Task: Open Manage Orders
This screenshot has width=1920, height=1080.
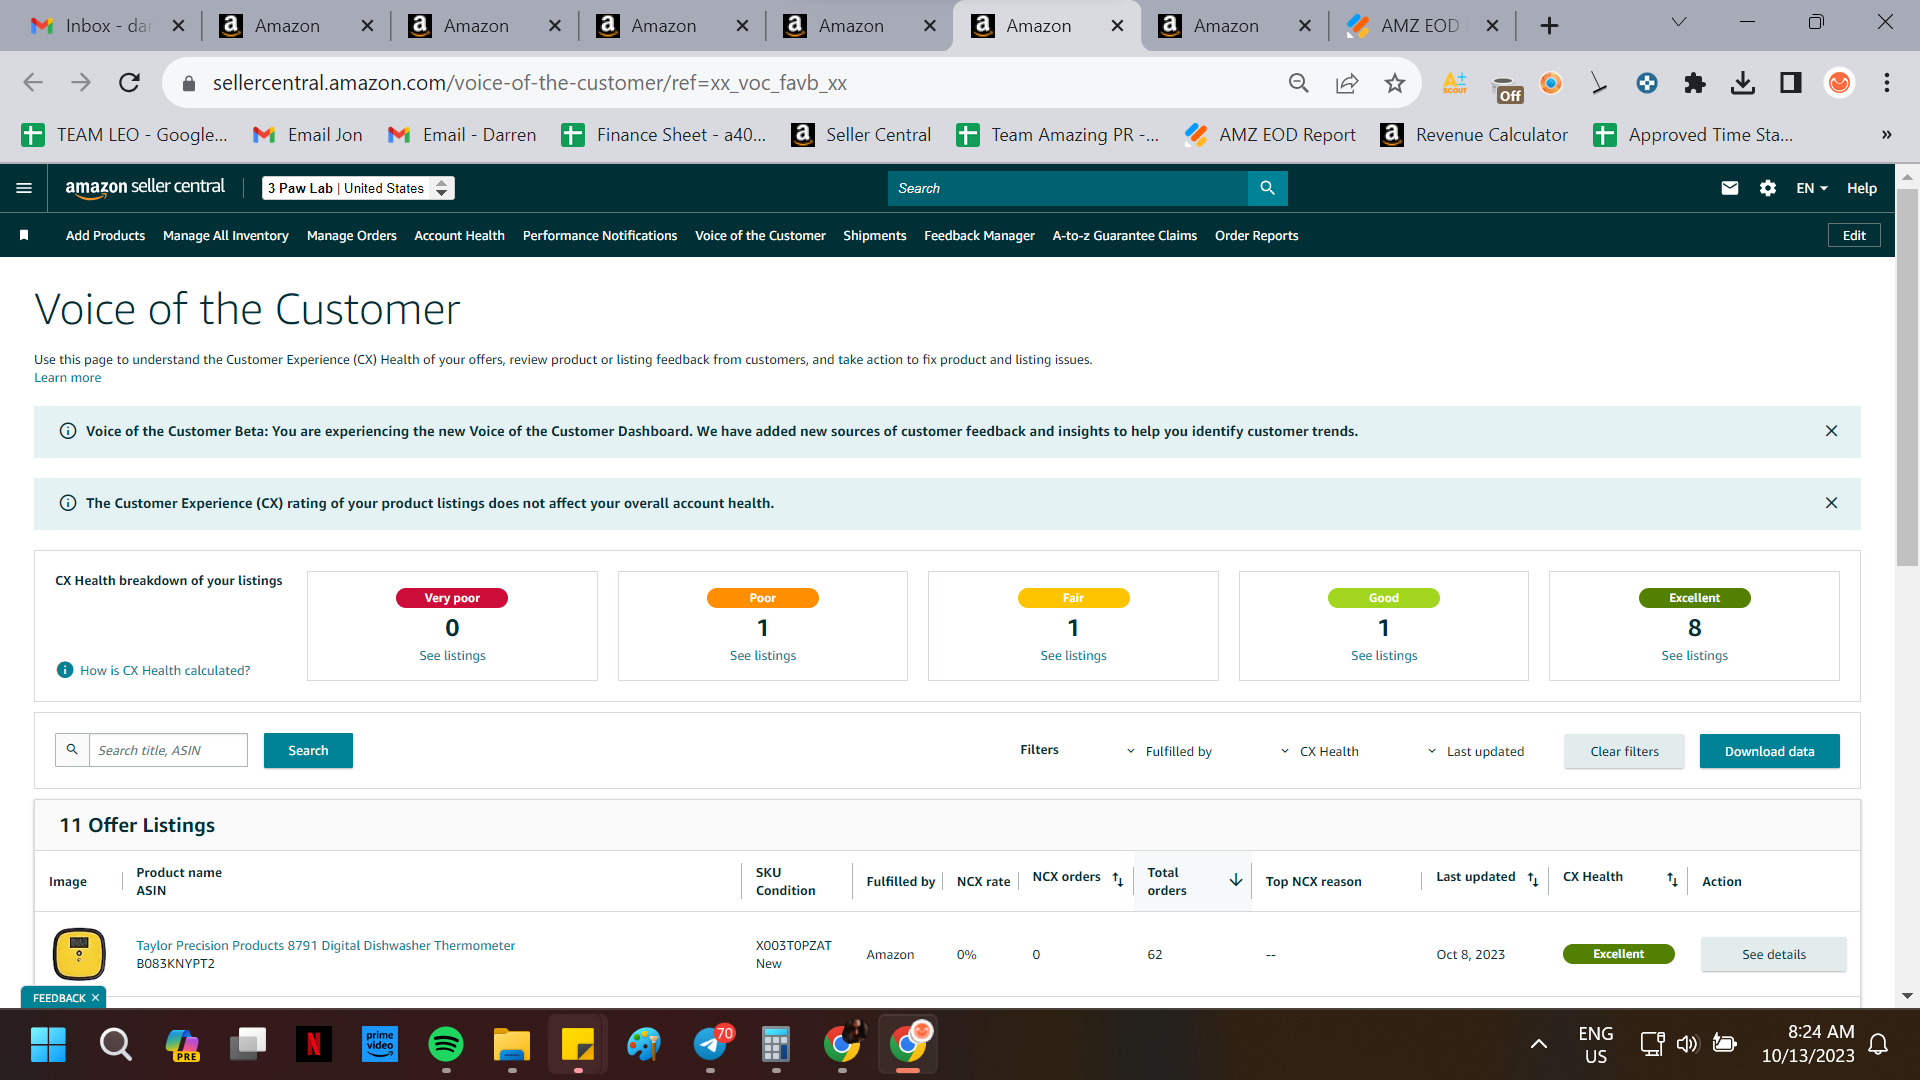Action: click(x=351, y=235)
